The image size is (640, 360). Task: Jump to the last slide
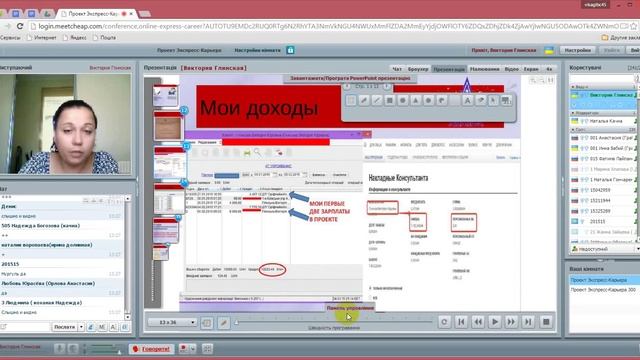click(x=528, y=322)
